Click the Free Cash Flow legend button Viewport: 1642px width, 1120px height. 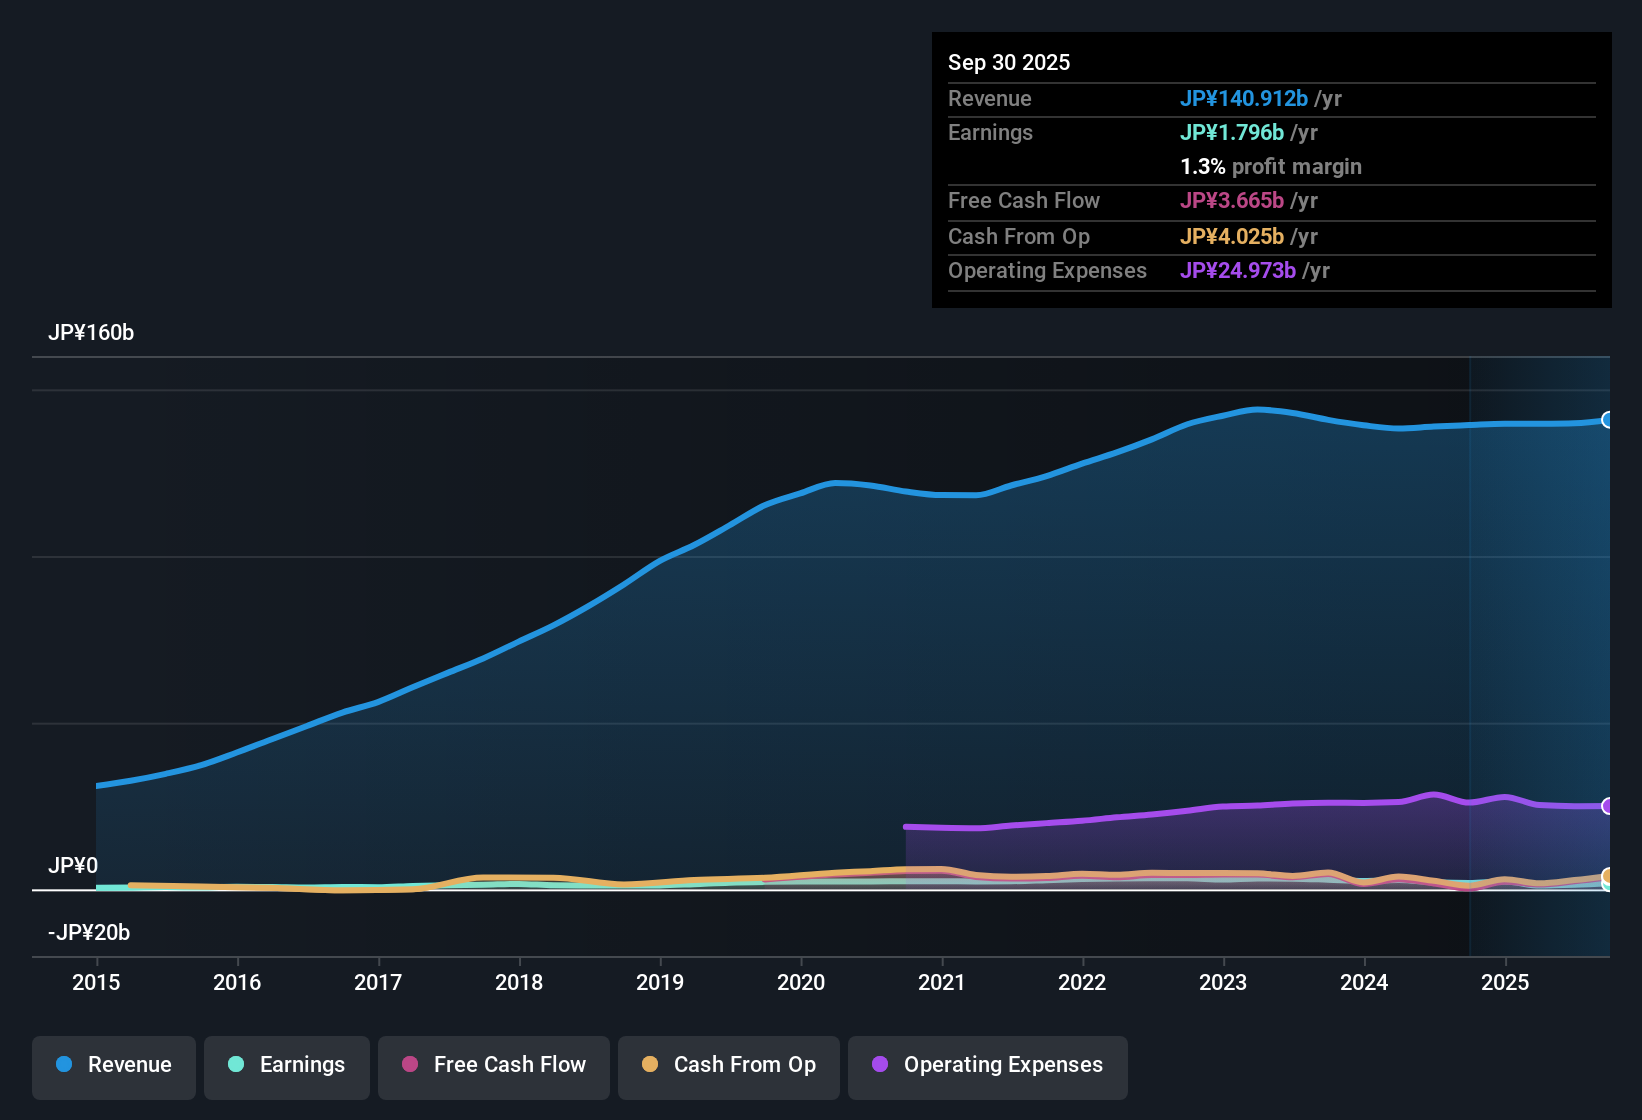click(493, 1065)
